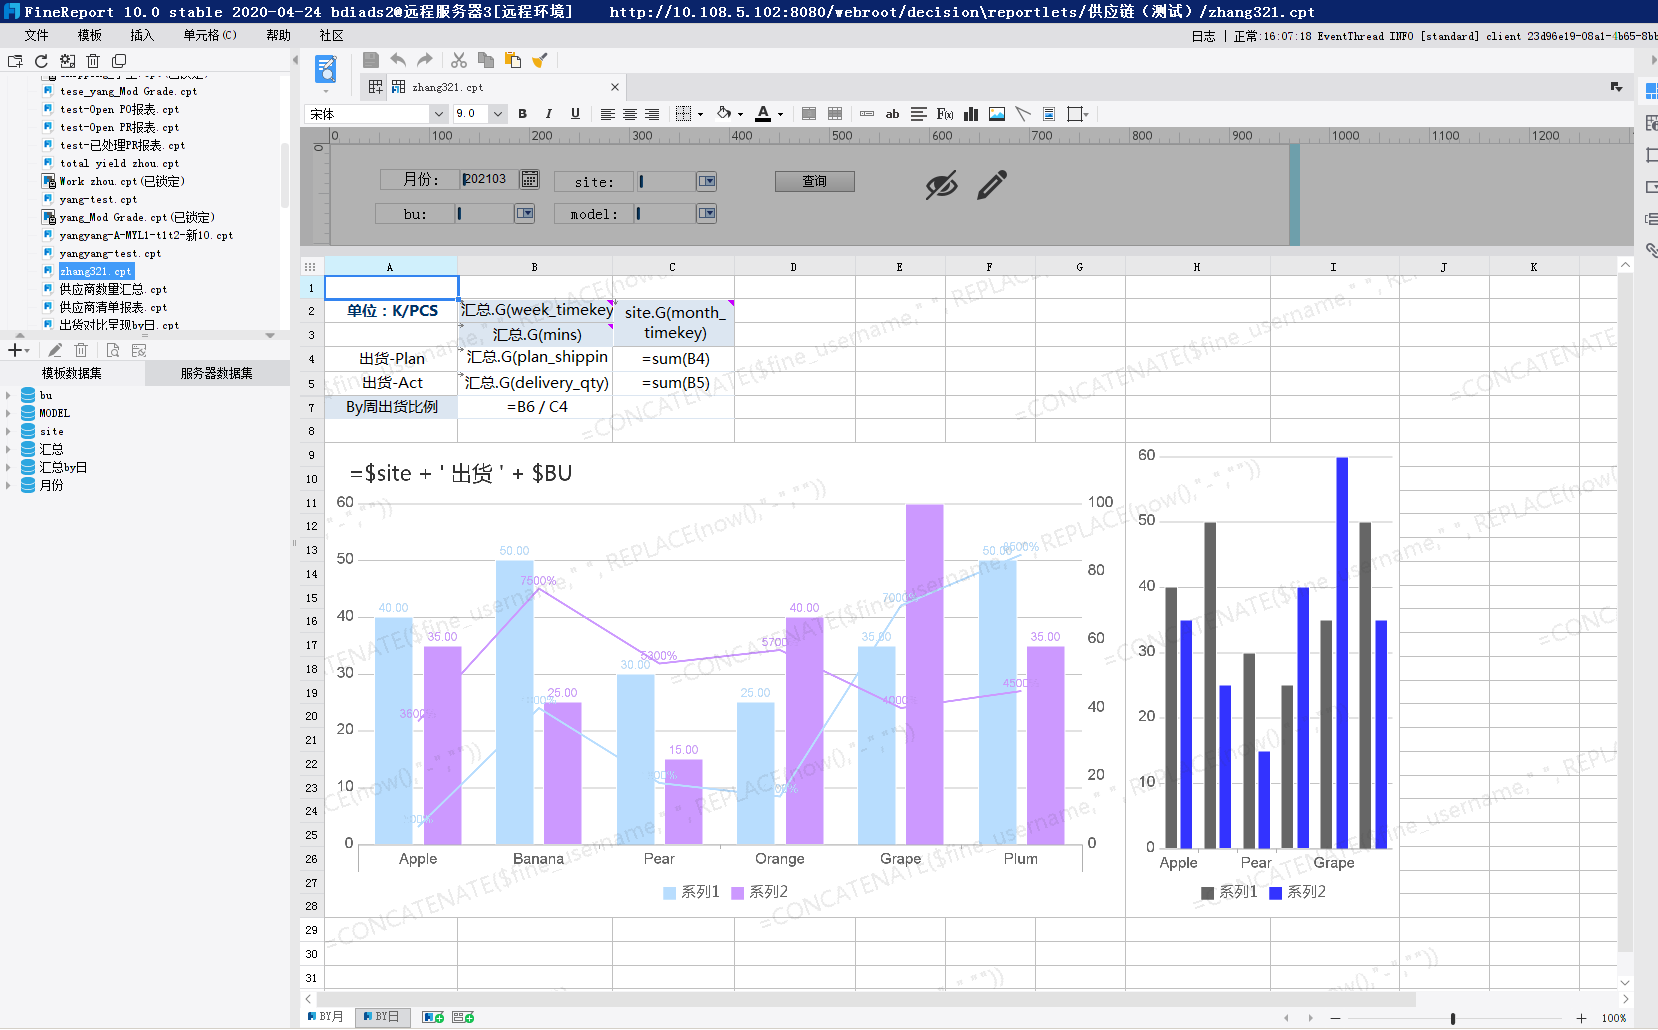Refresh the file tree
1658x1030 pixels.
[x=41, y=61]
